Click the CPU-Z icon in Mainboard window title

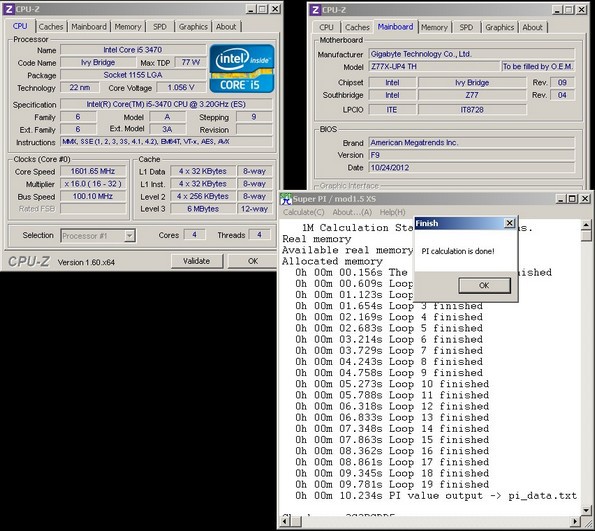tap(315, 9)
